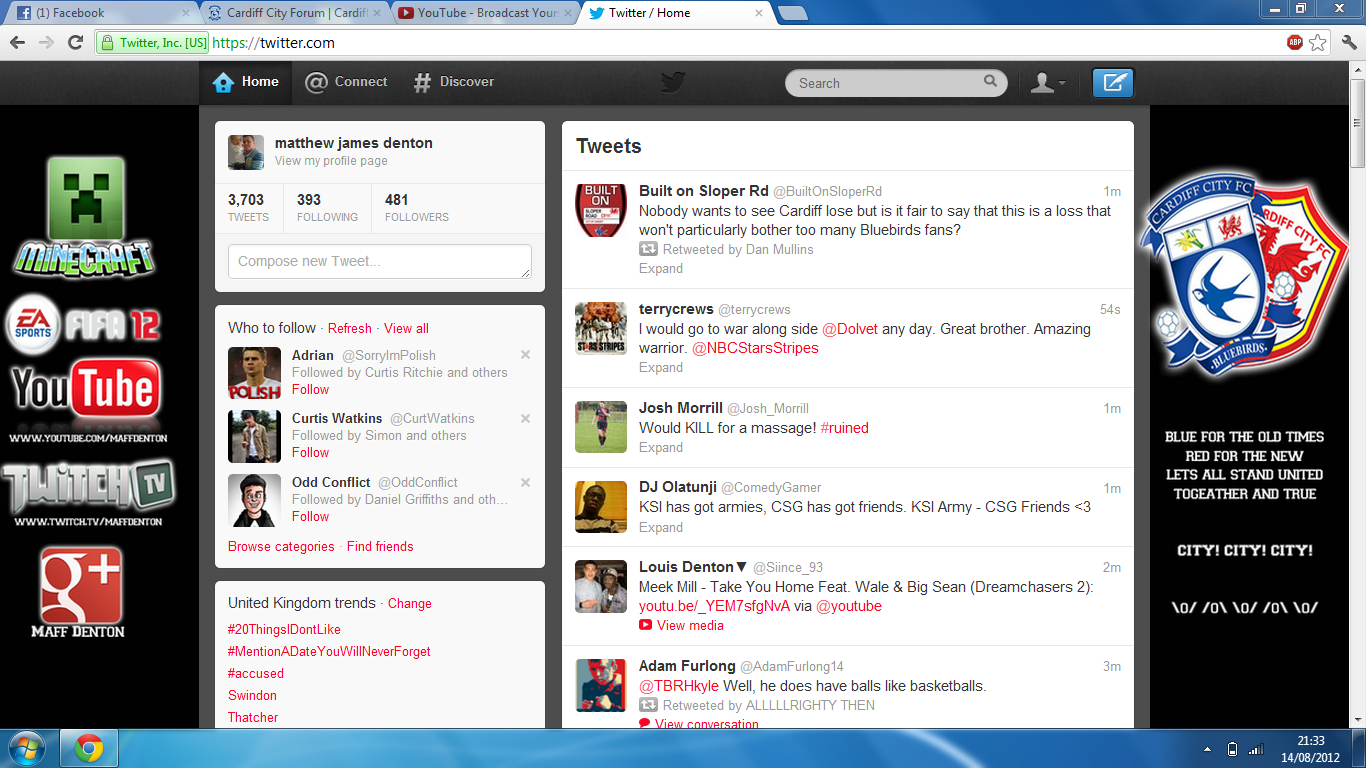Viewport: 1366px width, 768px height.
Task: Go back using the browser back arrow
Action: click(x=17, y=42)
